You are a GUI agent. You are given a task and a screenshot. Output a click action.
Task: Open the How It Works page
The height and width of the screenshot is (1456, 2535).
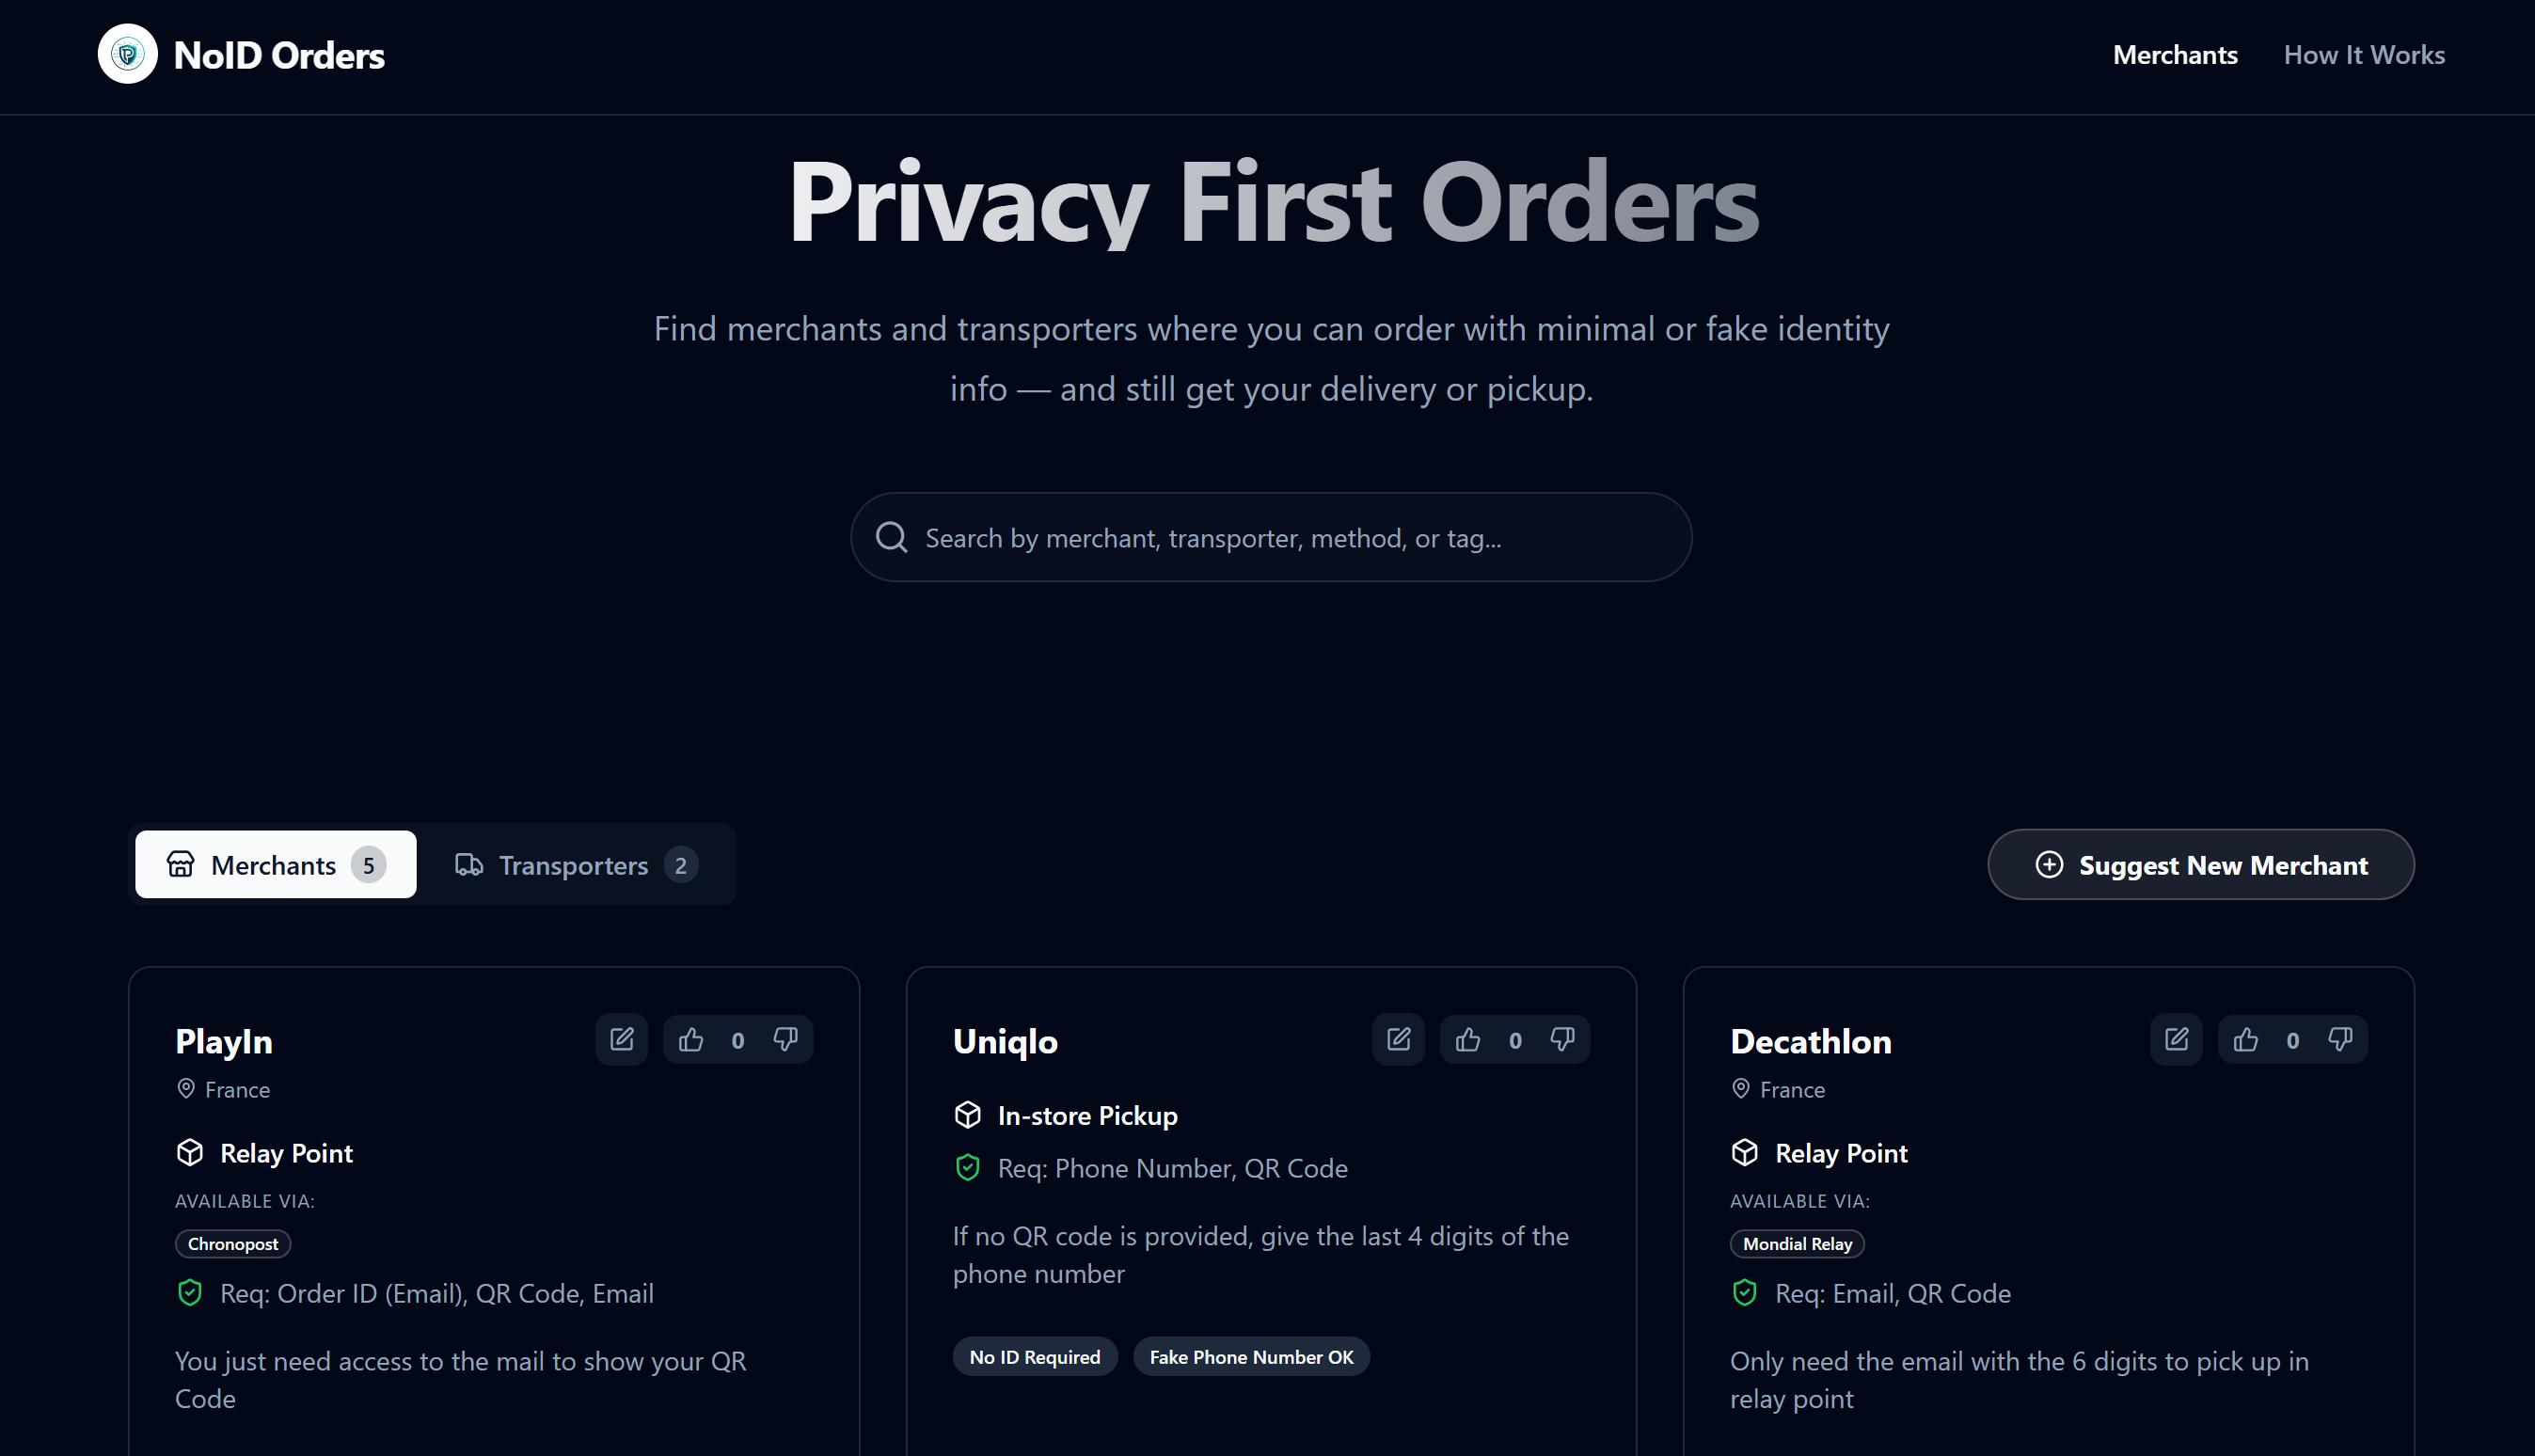tap(2364, 54)
